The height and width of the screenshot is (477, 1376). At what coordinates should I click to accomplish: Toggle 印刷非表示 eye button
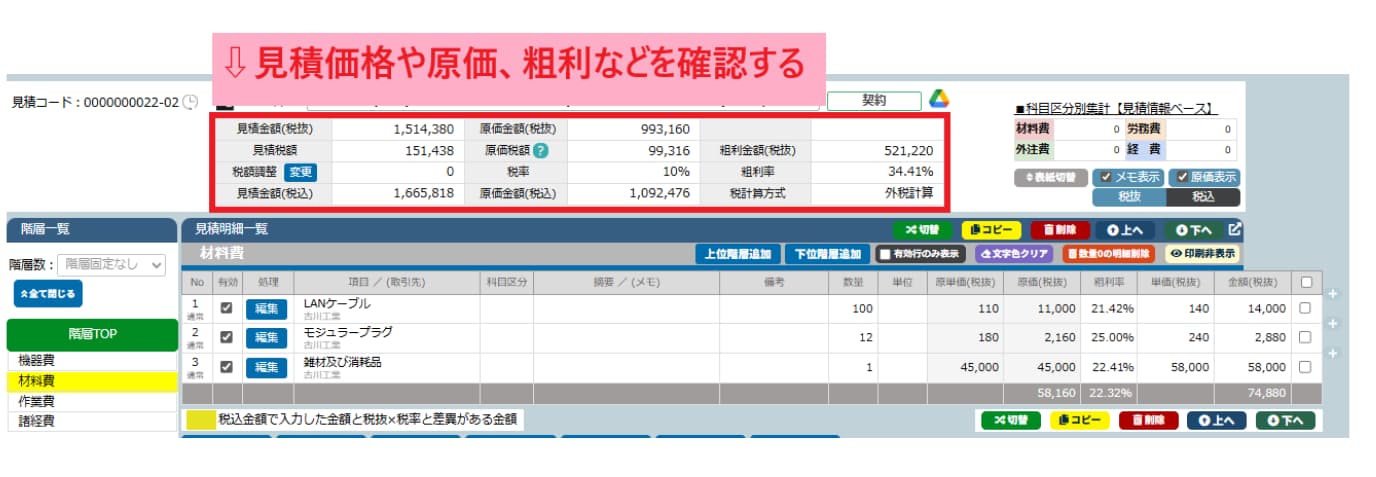click(x=1201, y=254)
